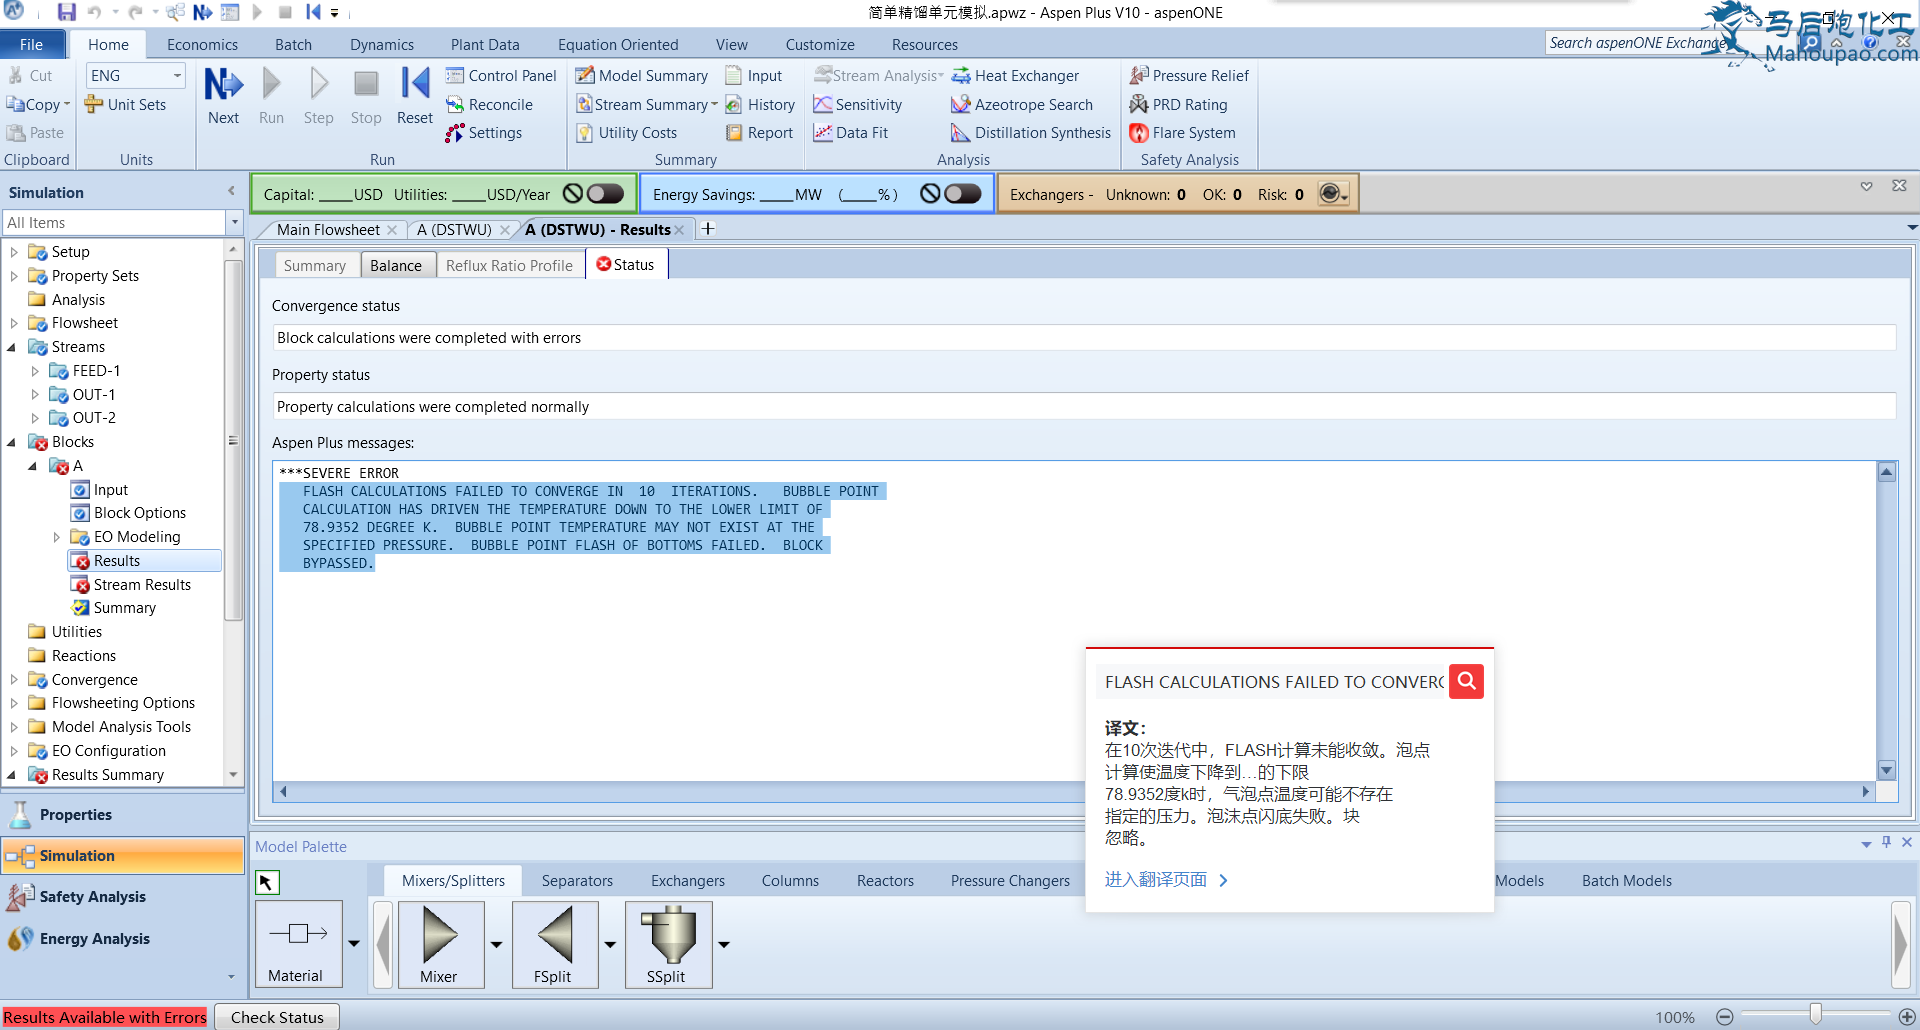This screenshot has width=1920, height=1030.
Task: Expand the FEED-1 stream node
Action: [35, 371]
